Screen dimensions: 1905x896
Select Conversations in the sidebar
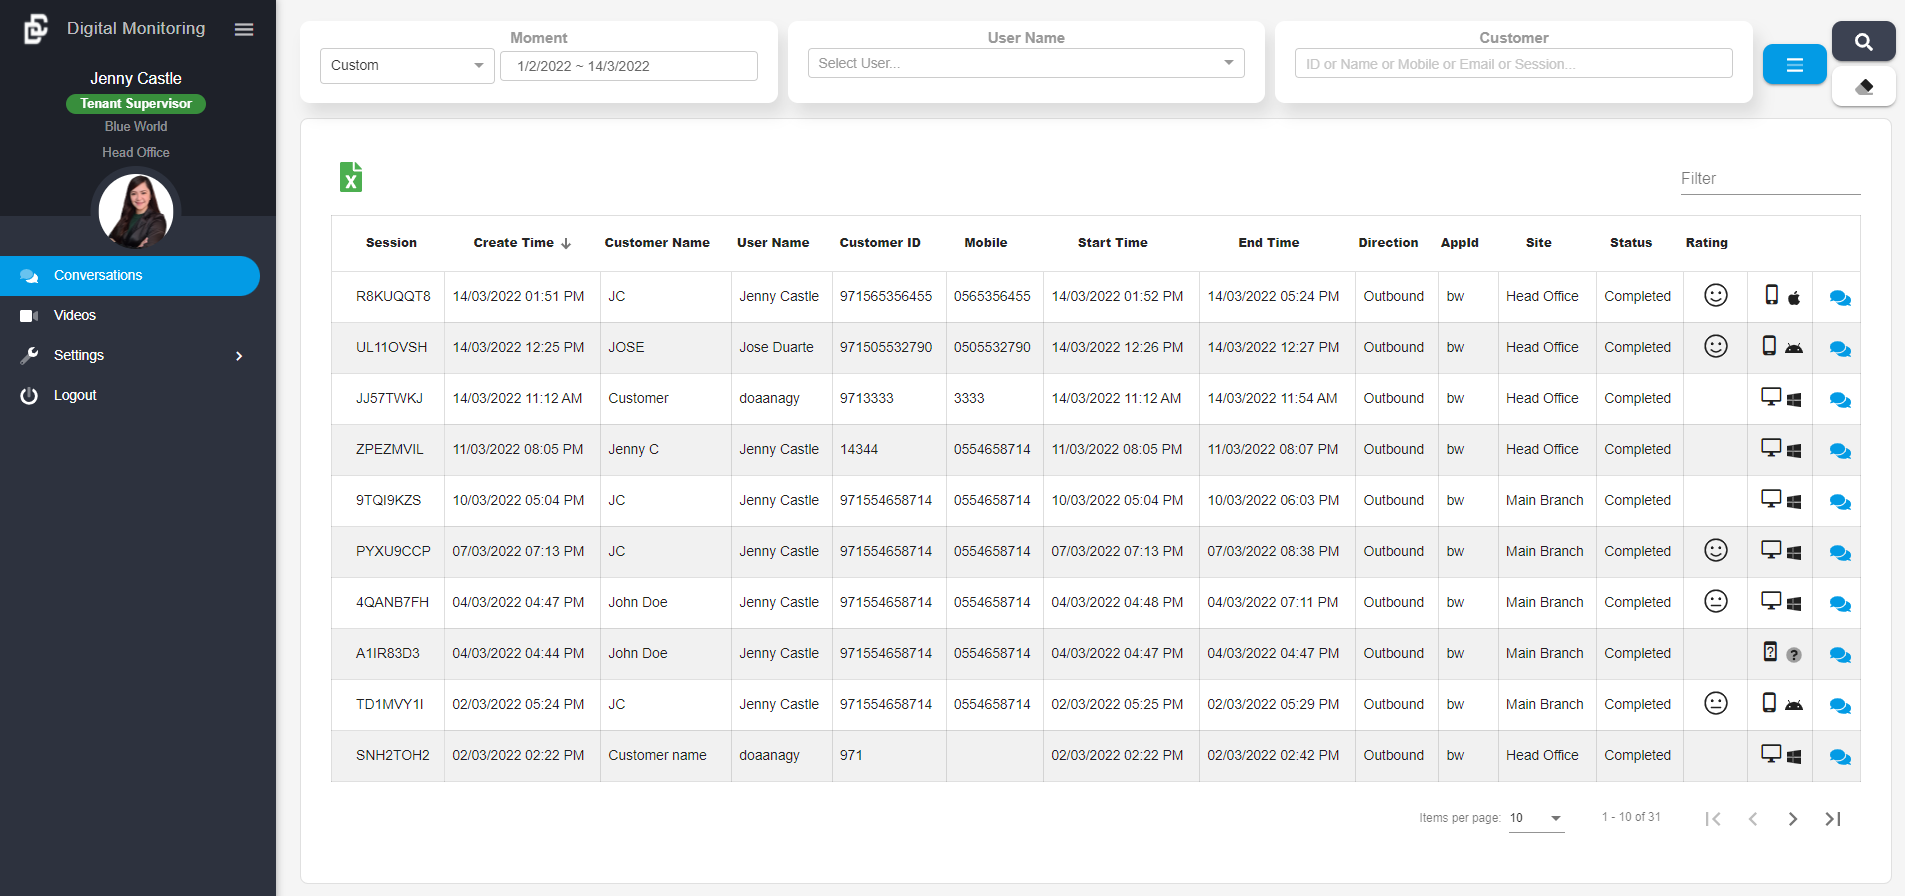click(x=98, y=275)
